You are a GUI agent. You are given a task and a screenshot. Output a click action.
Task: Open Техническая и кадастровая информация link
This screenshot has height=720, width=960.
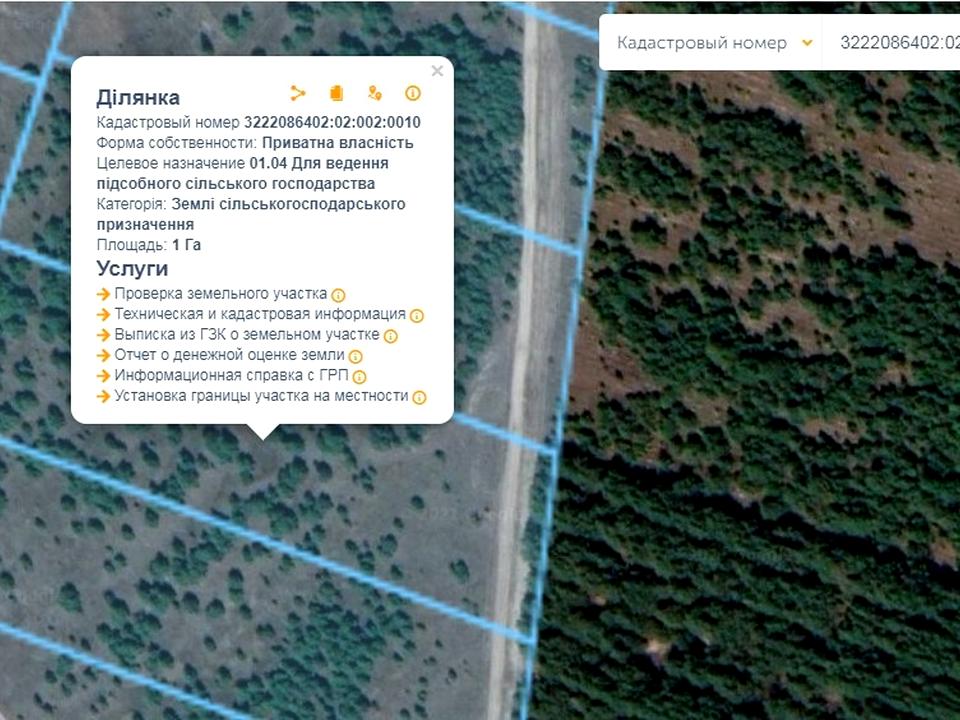(260, 314)
